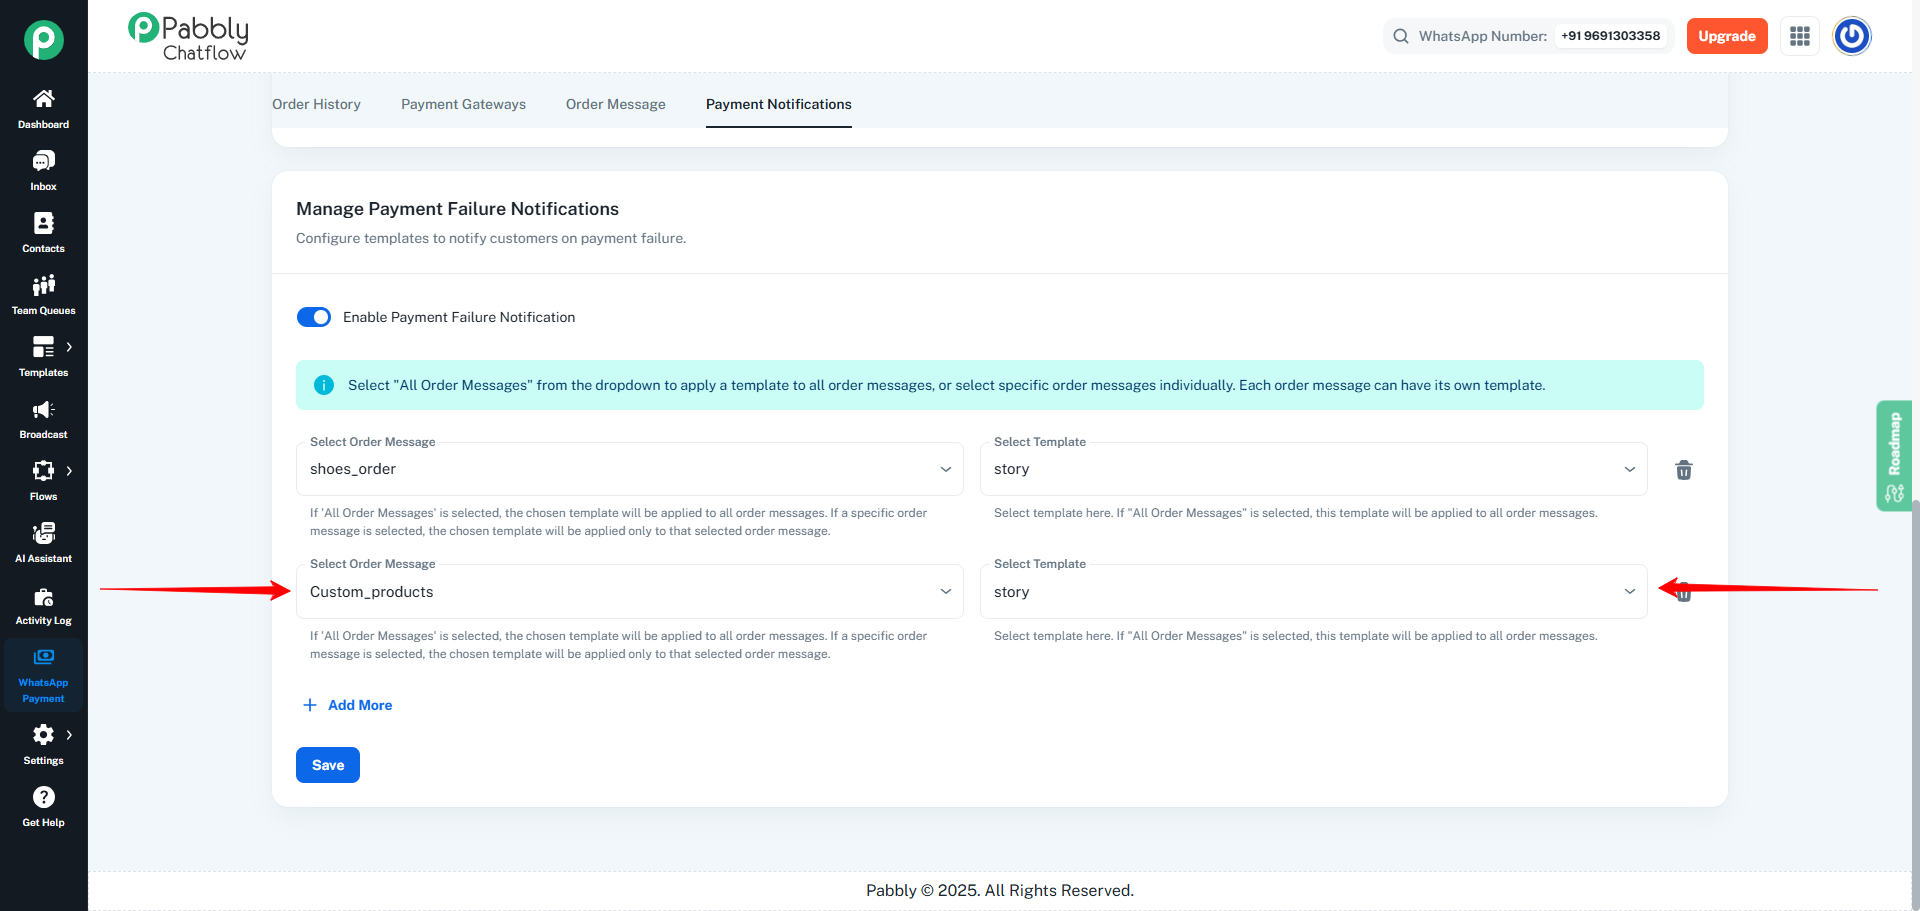Click the Pabbly © 2025 footer text
The height and width of the screenshot is (911, 1920).
[x=1000, y=891]
